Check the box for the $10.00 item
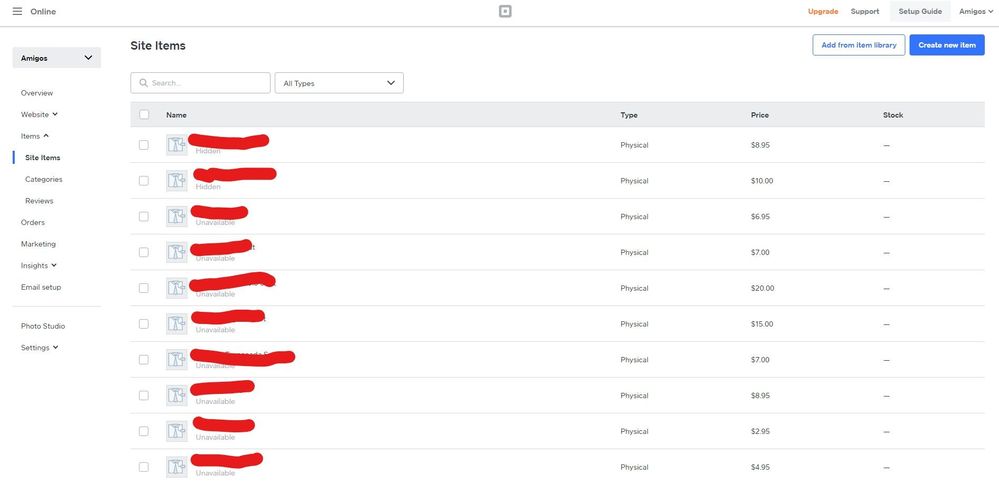The height and width of the screenshot is (482, 999). click(x=144, y=181)
